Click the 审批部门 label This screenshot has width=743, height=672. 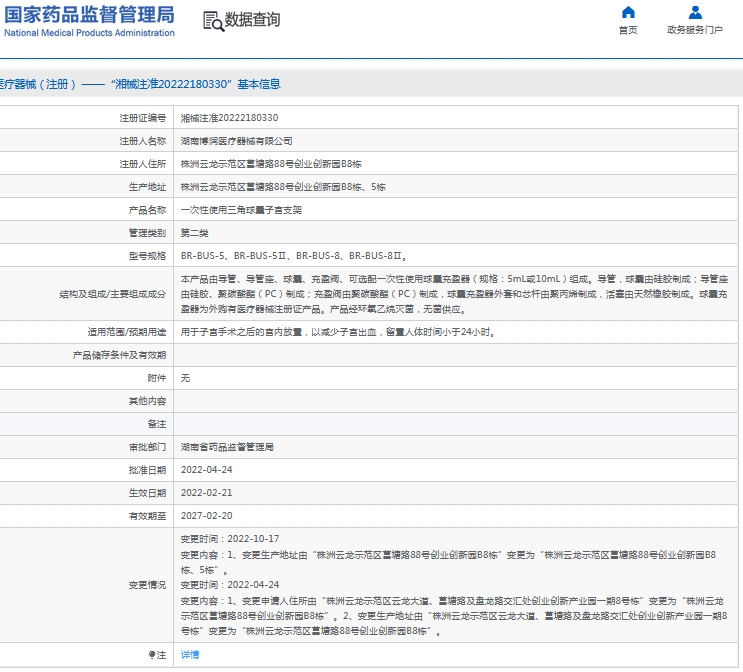pyautogui.click(x=147, y=447)
